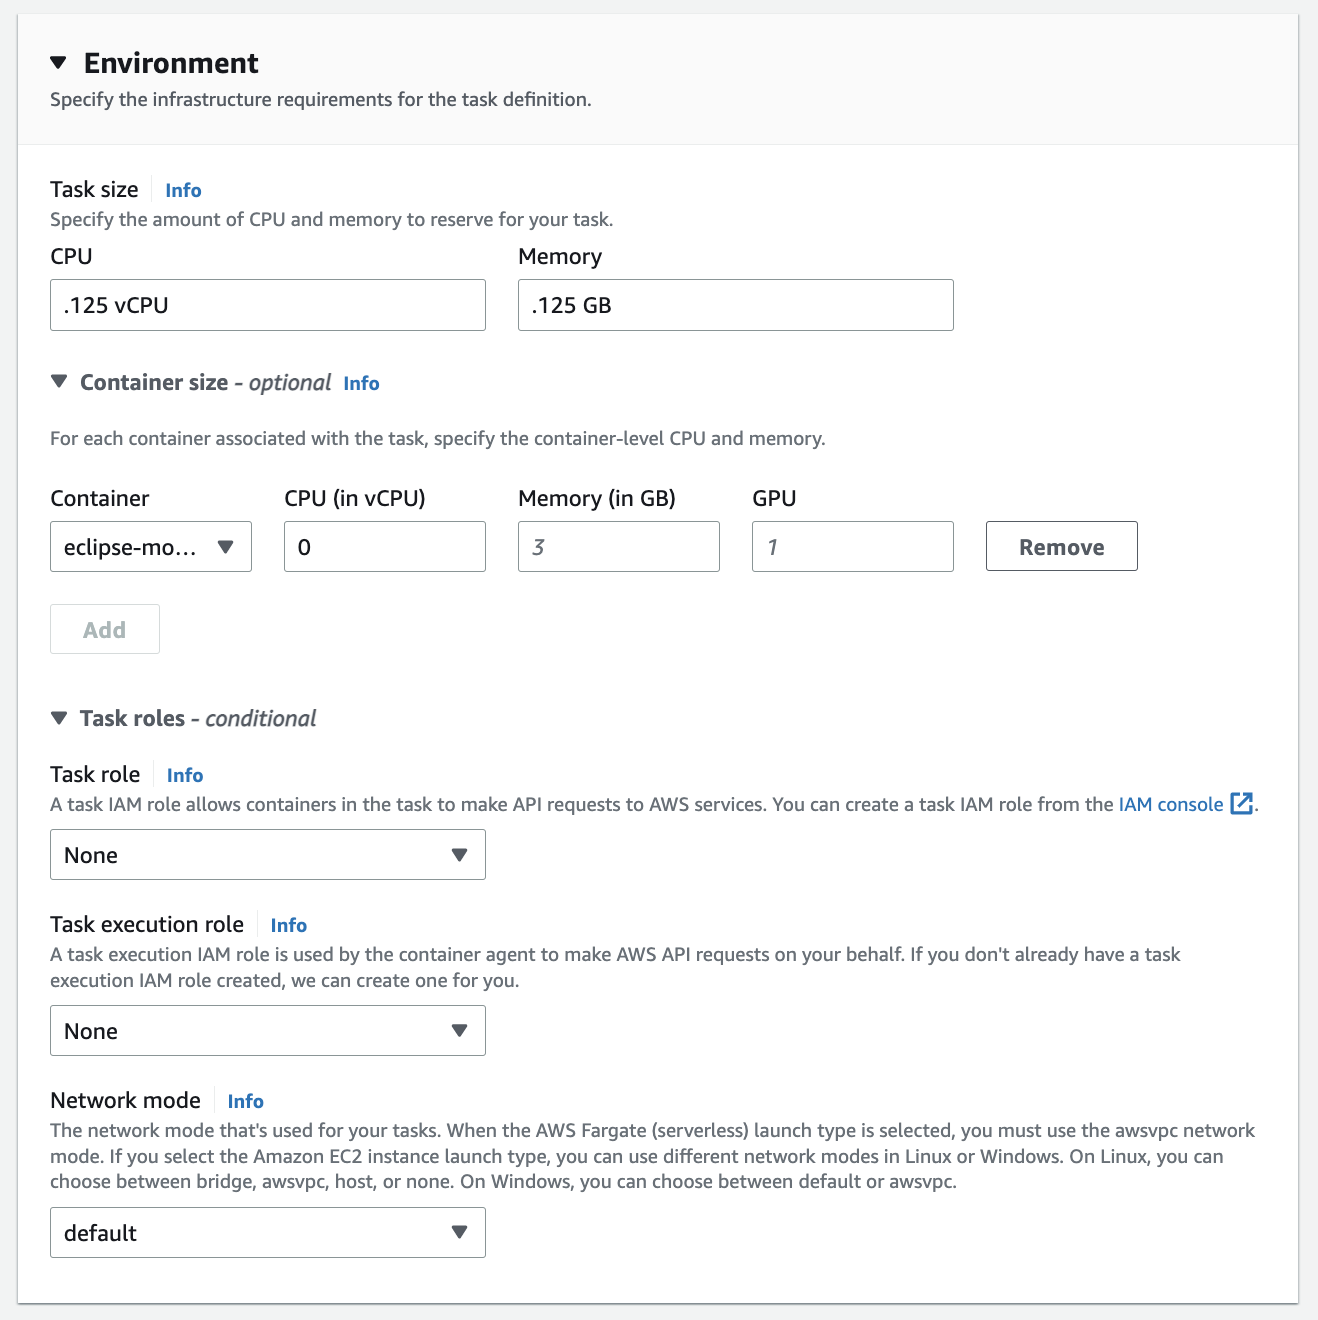Open the Network mode default dropdown

pyautogui.click(x=267, y=1233)
